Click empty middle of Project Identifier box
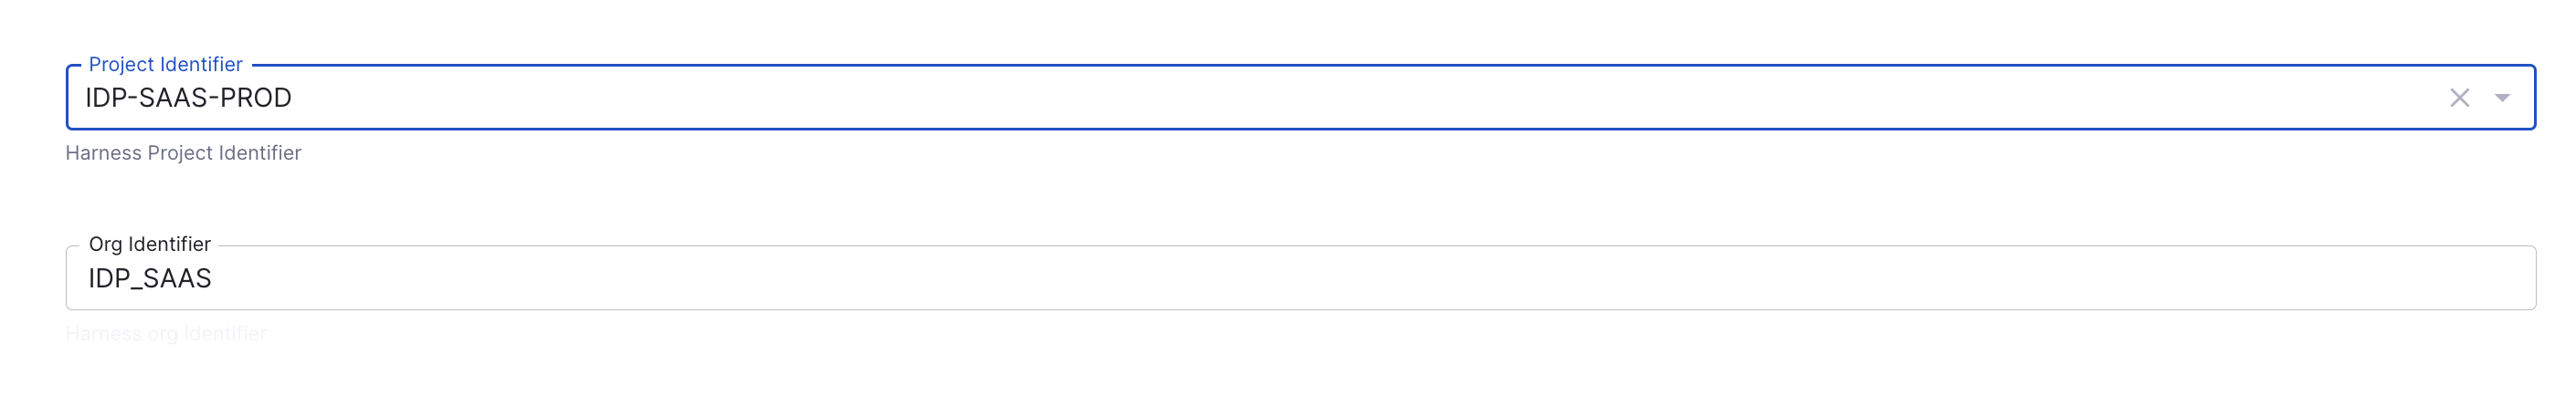The height and width of the screenshot is (396, 2576). 1300,98
